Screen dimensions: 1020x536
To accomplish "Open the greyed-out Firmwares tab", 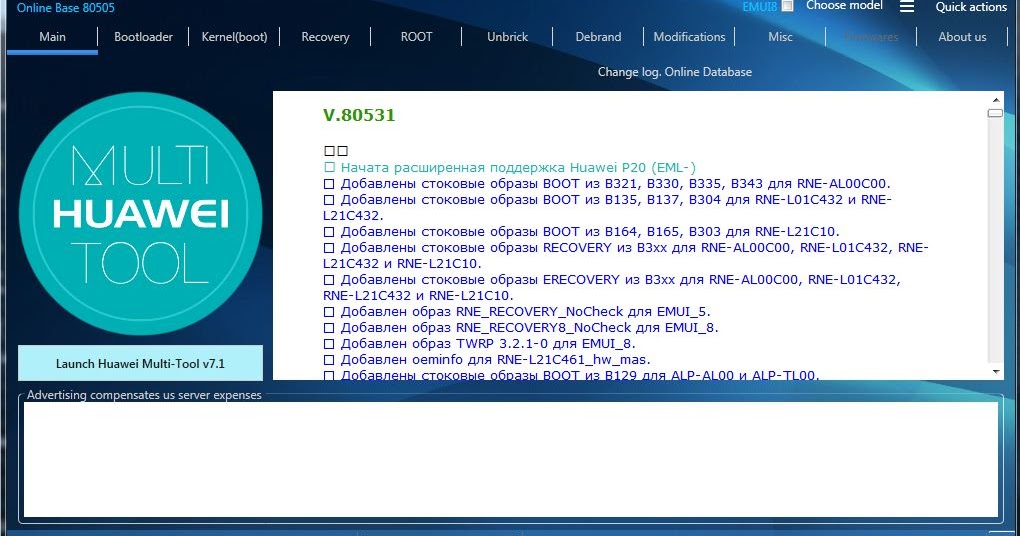I will coord(871,37).
